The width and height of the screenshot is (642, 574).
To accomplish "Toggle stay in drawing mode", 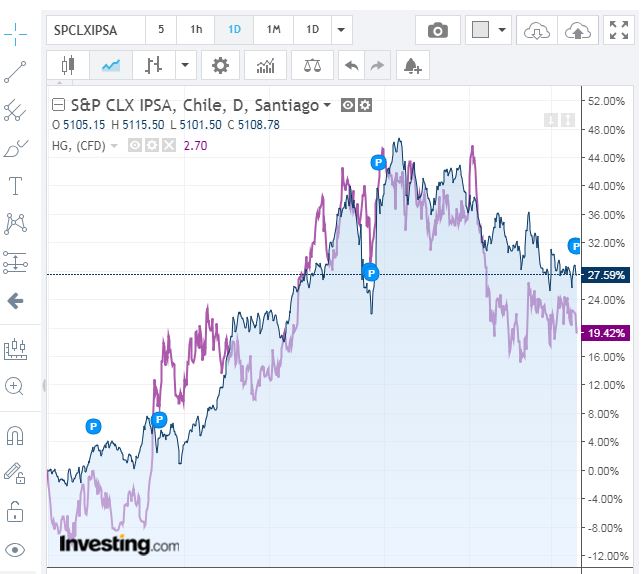I will coord(15,474).
